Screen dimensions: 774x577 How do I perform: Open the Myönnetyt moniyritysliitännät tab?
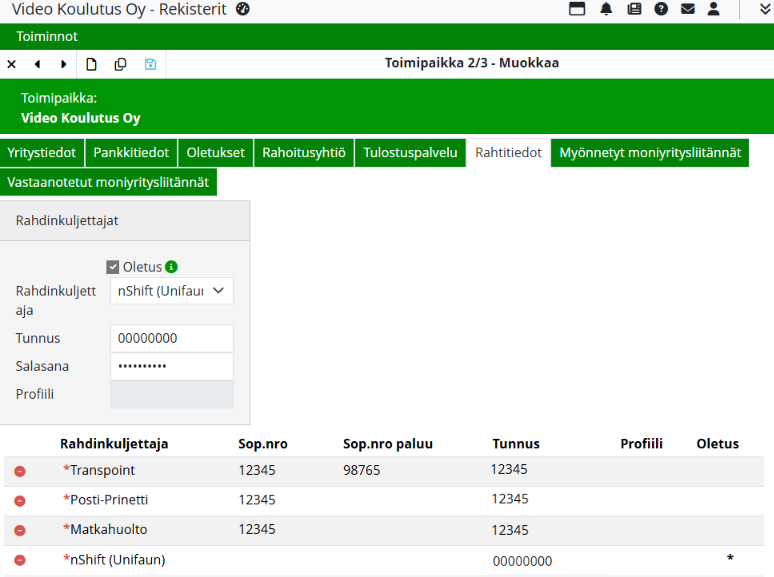click(649, 153)
